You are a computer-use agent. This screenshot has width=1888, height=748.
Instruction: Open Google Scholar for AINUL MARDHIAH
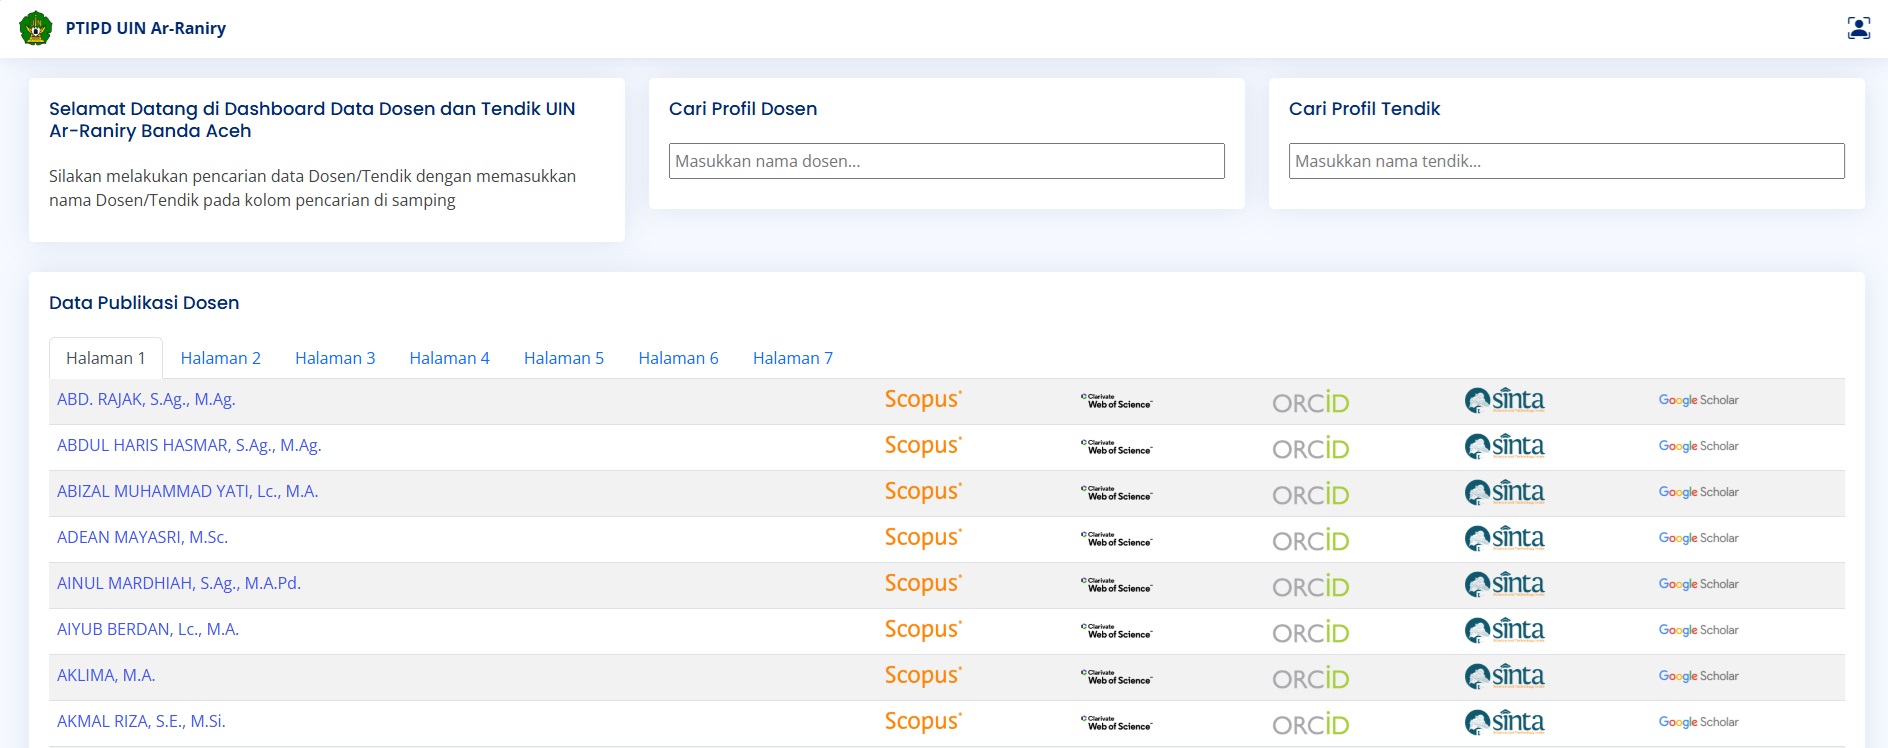(1698, 584)
